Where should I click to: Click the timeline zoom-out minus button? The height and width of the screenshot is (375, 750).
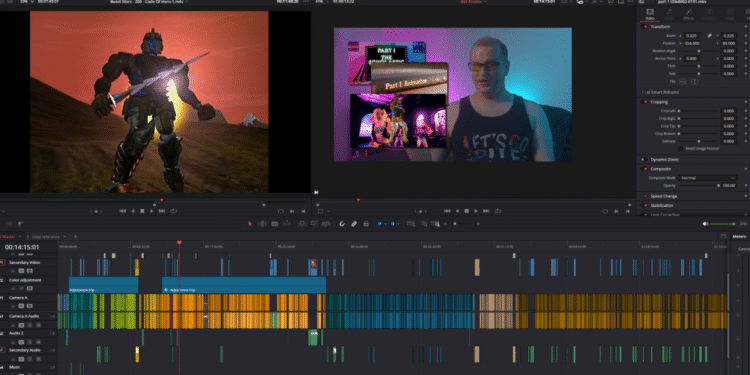click(445, 223)
